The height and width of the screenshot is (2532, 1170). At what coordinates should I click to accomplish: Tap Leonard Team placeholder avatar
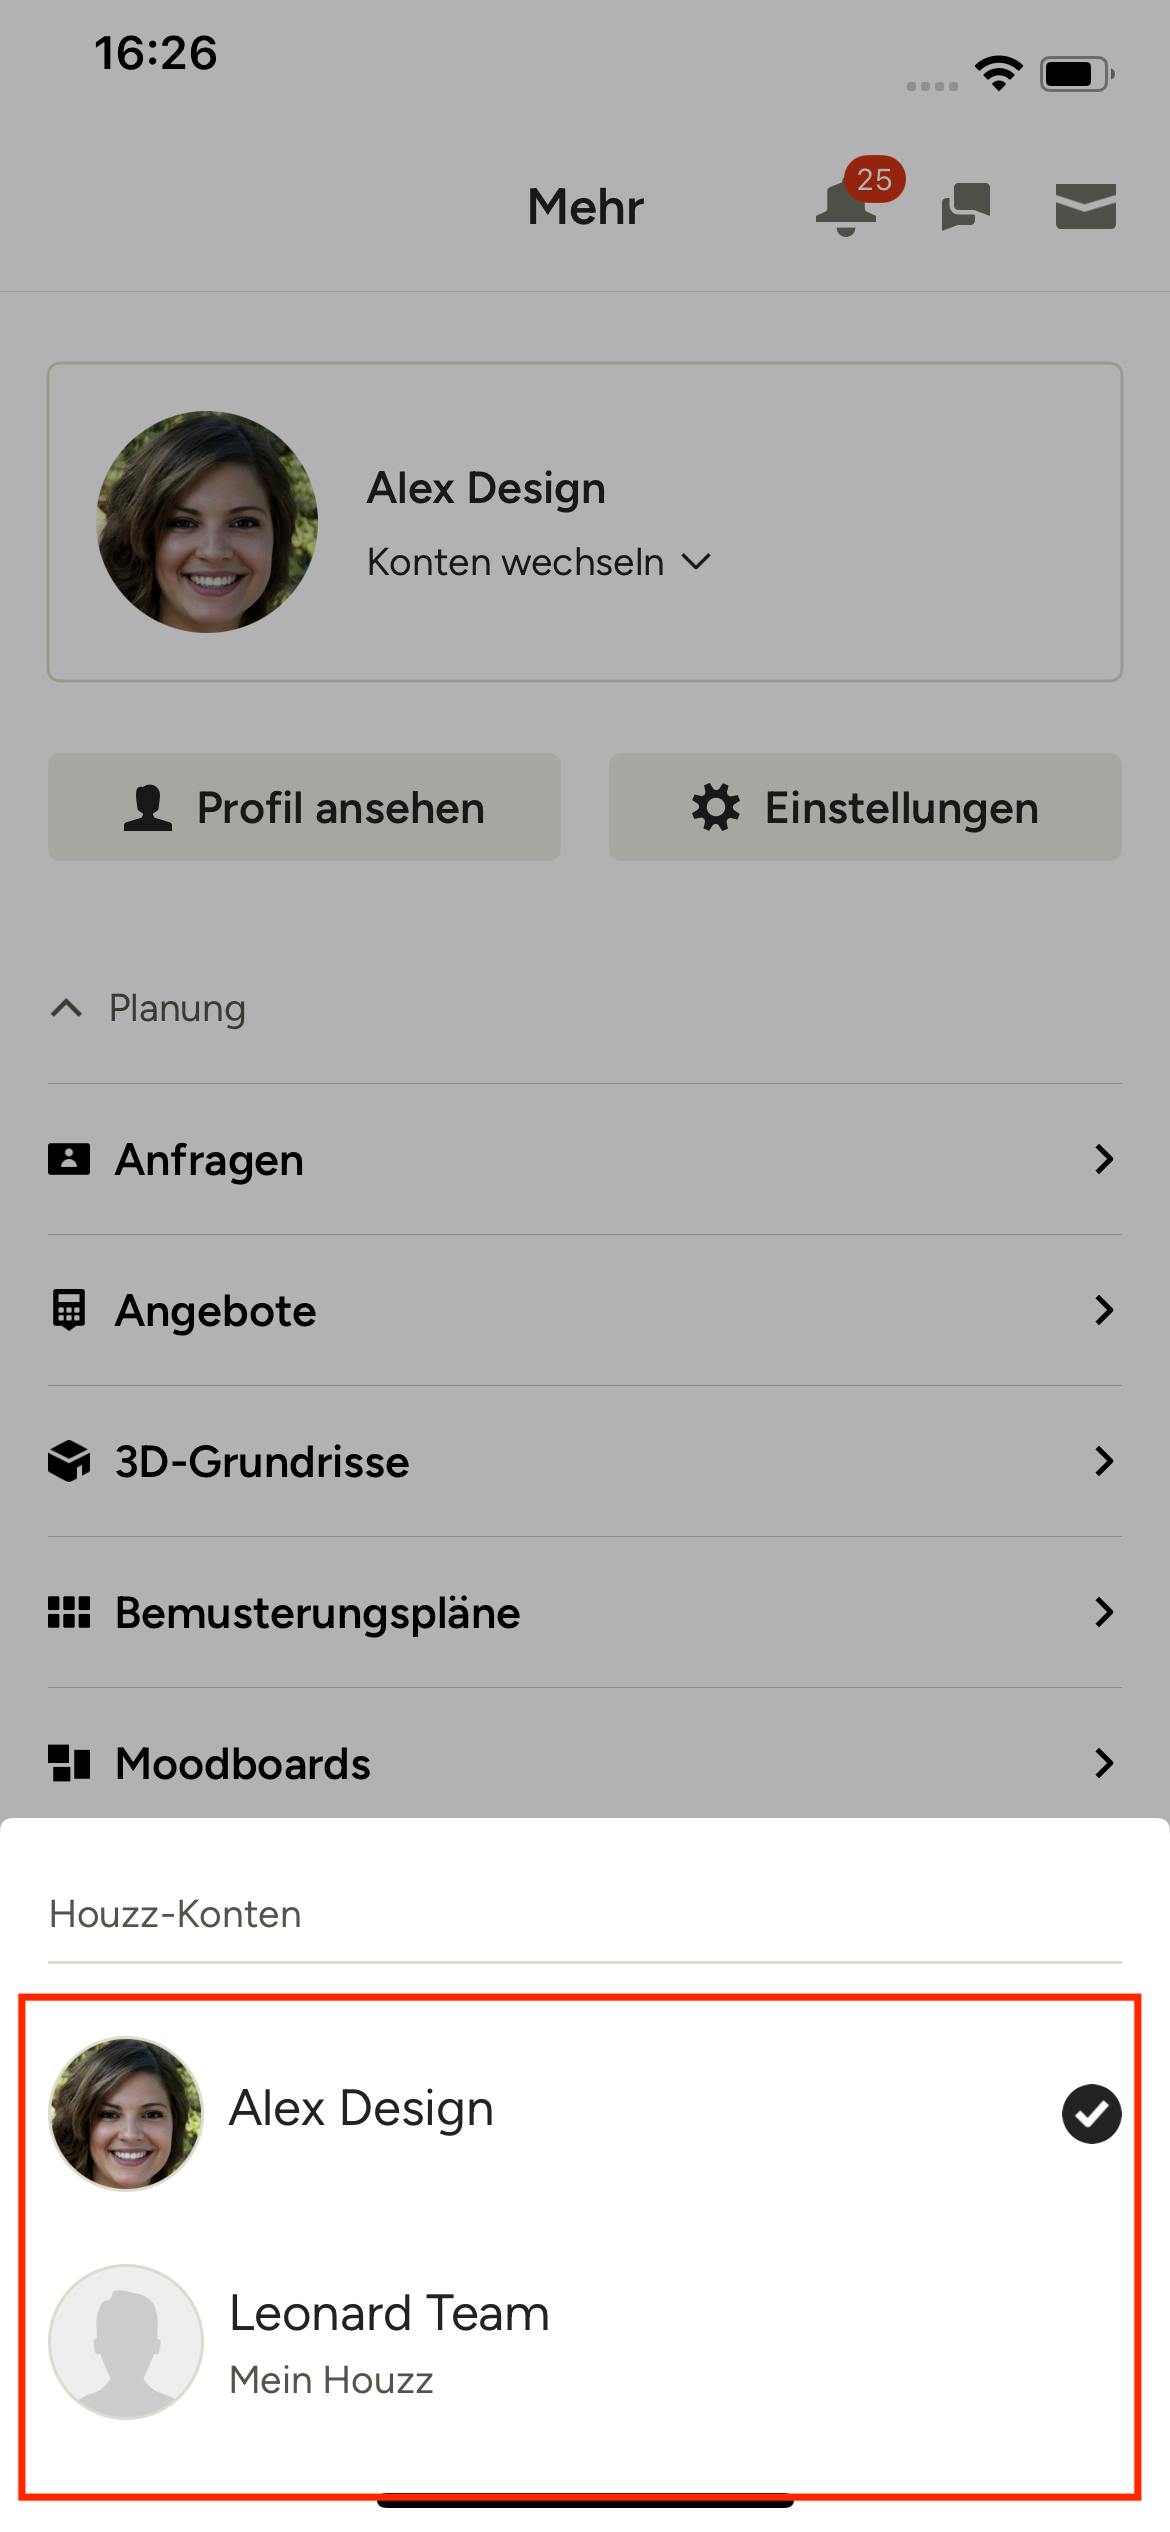pyautogui.click(x=126, y=2342)
